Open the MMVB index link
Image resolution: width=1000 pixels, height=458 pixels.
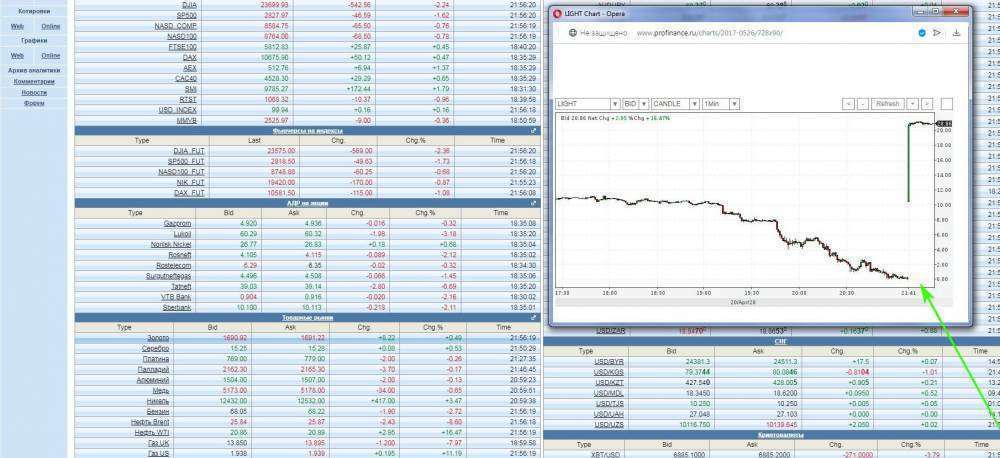[x=187, y=121]
